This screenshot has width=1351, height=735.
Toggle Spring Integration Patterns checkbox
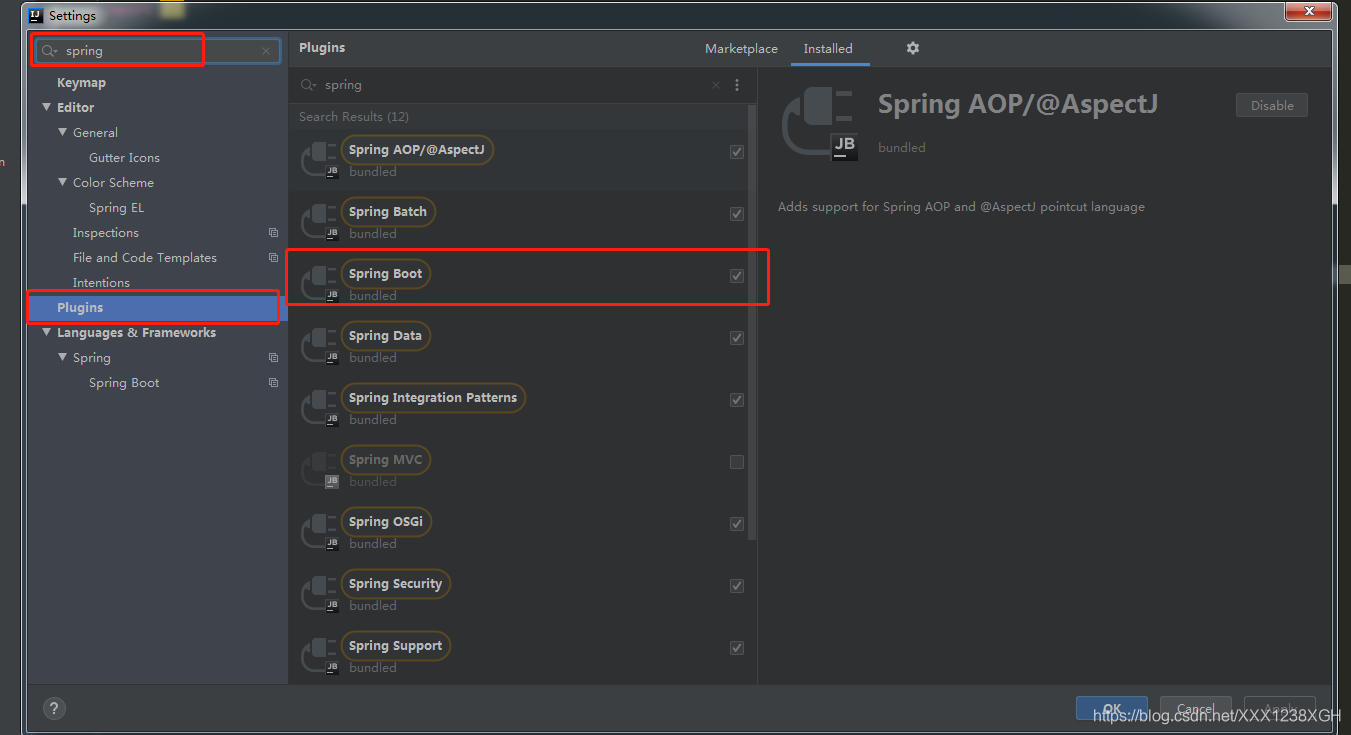coord(737,400)
